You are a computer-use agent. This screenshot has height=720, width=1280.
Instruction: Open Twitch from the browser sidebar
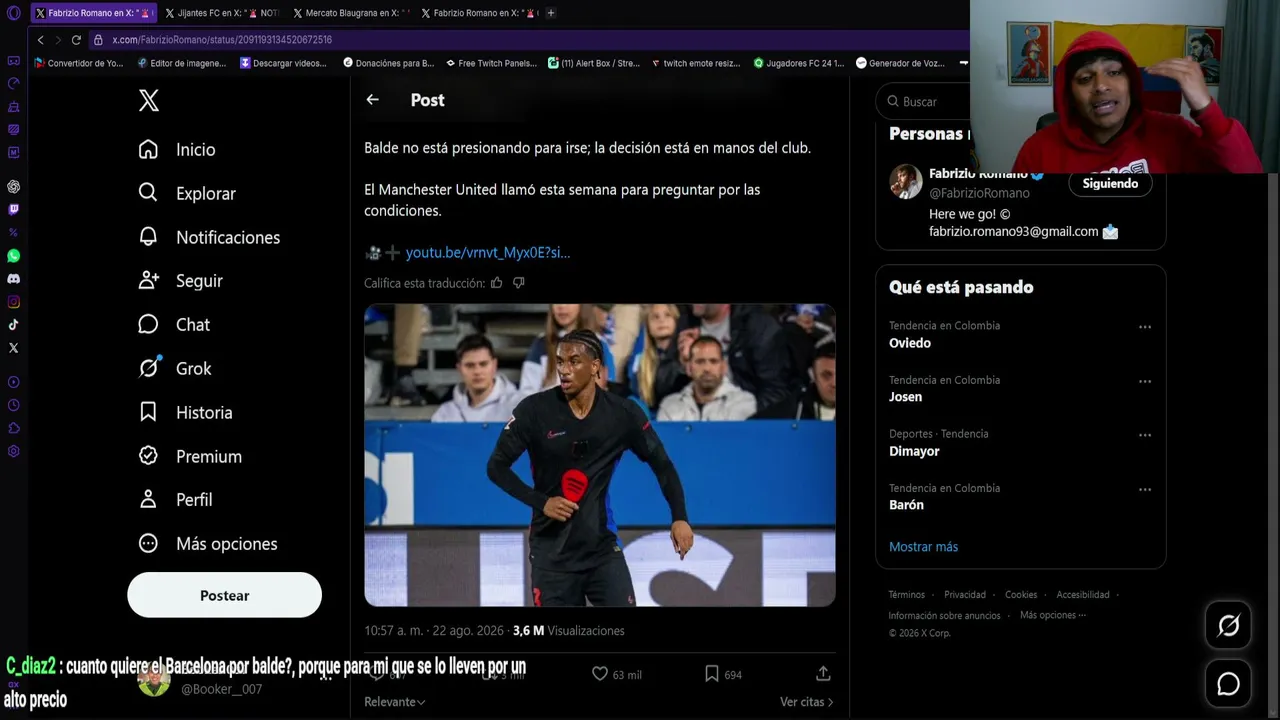[13, 210]
